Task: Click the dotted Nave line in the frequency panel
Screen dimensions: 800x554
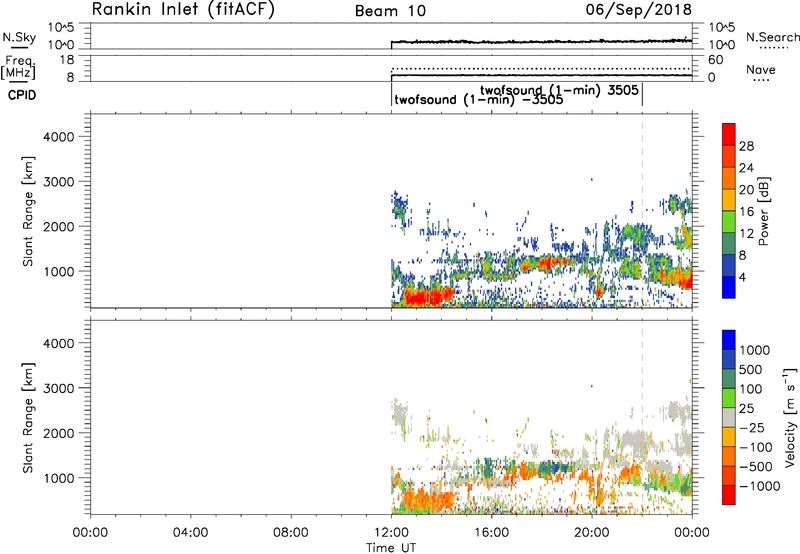Action: (541, 68)
